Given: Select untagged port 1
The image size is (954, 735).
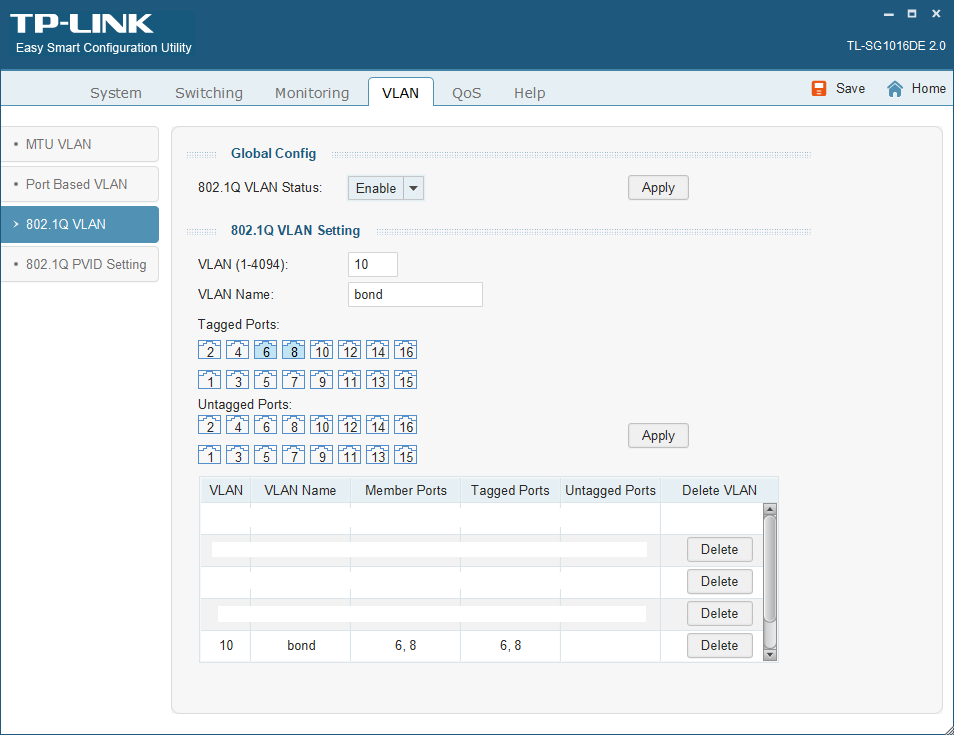Looking at the screenshot, I should pyautogui.click(x=209, y=455).
